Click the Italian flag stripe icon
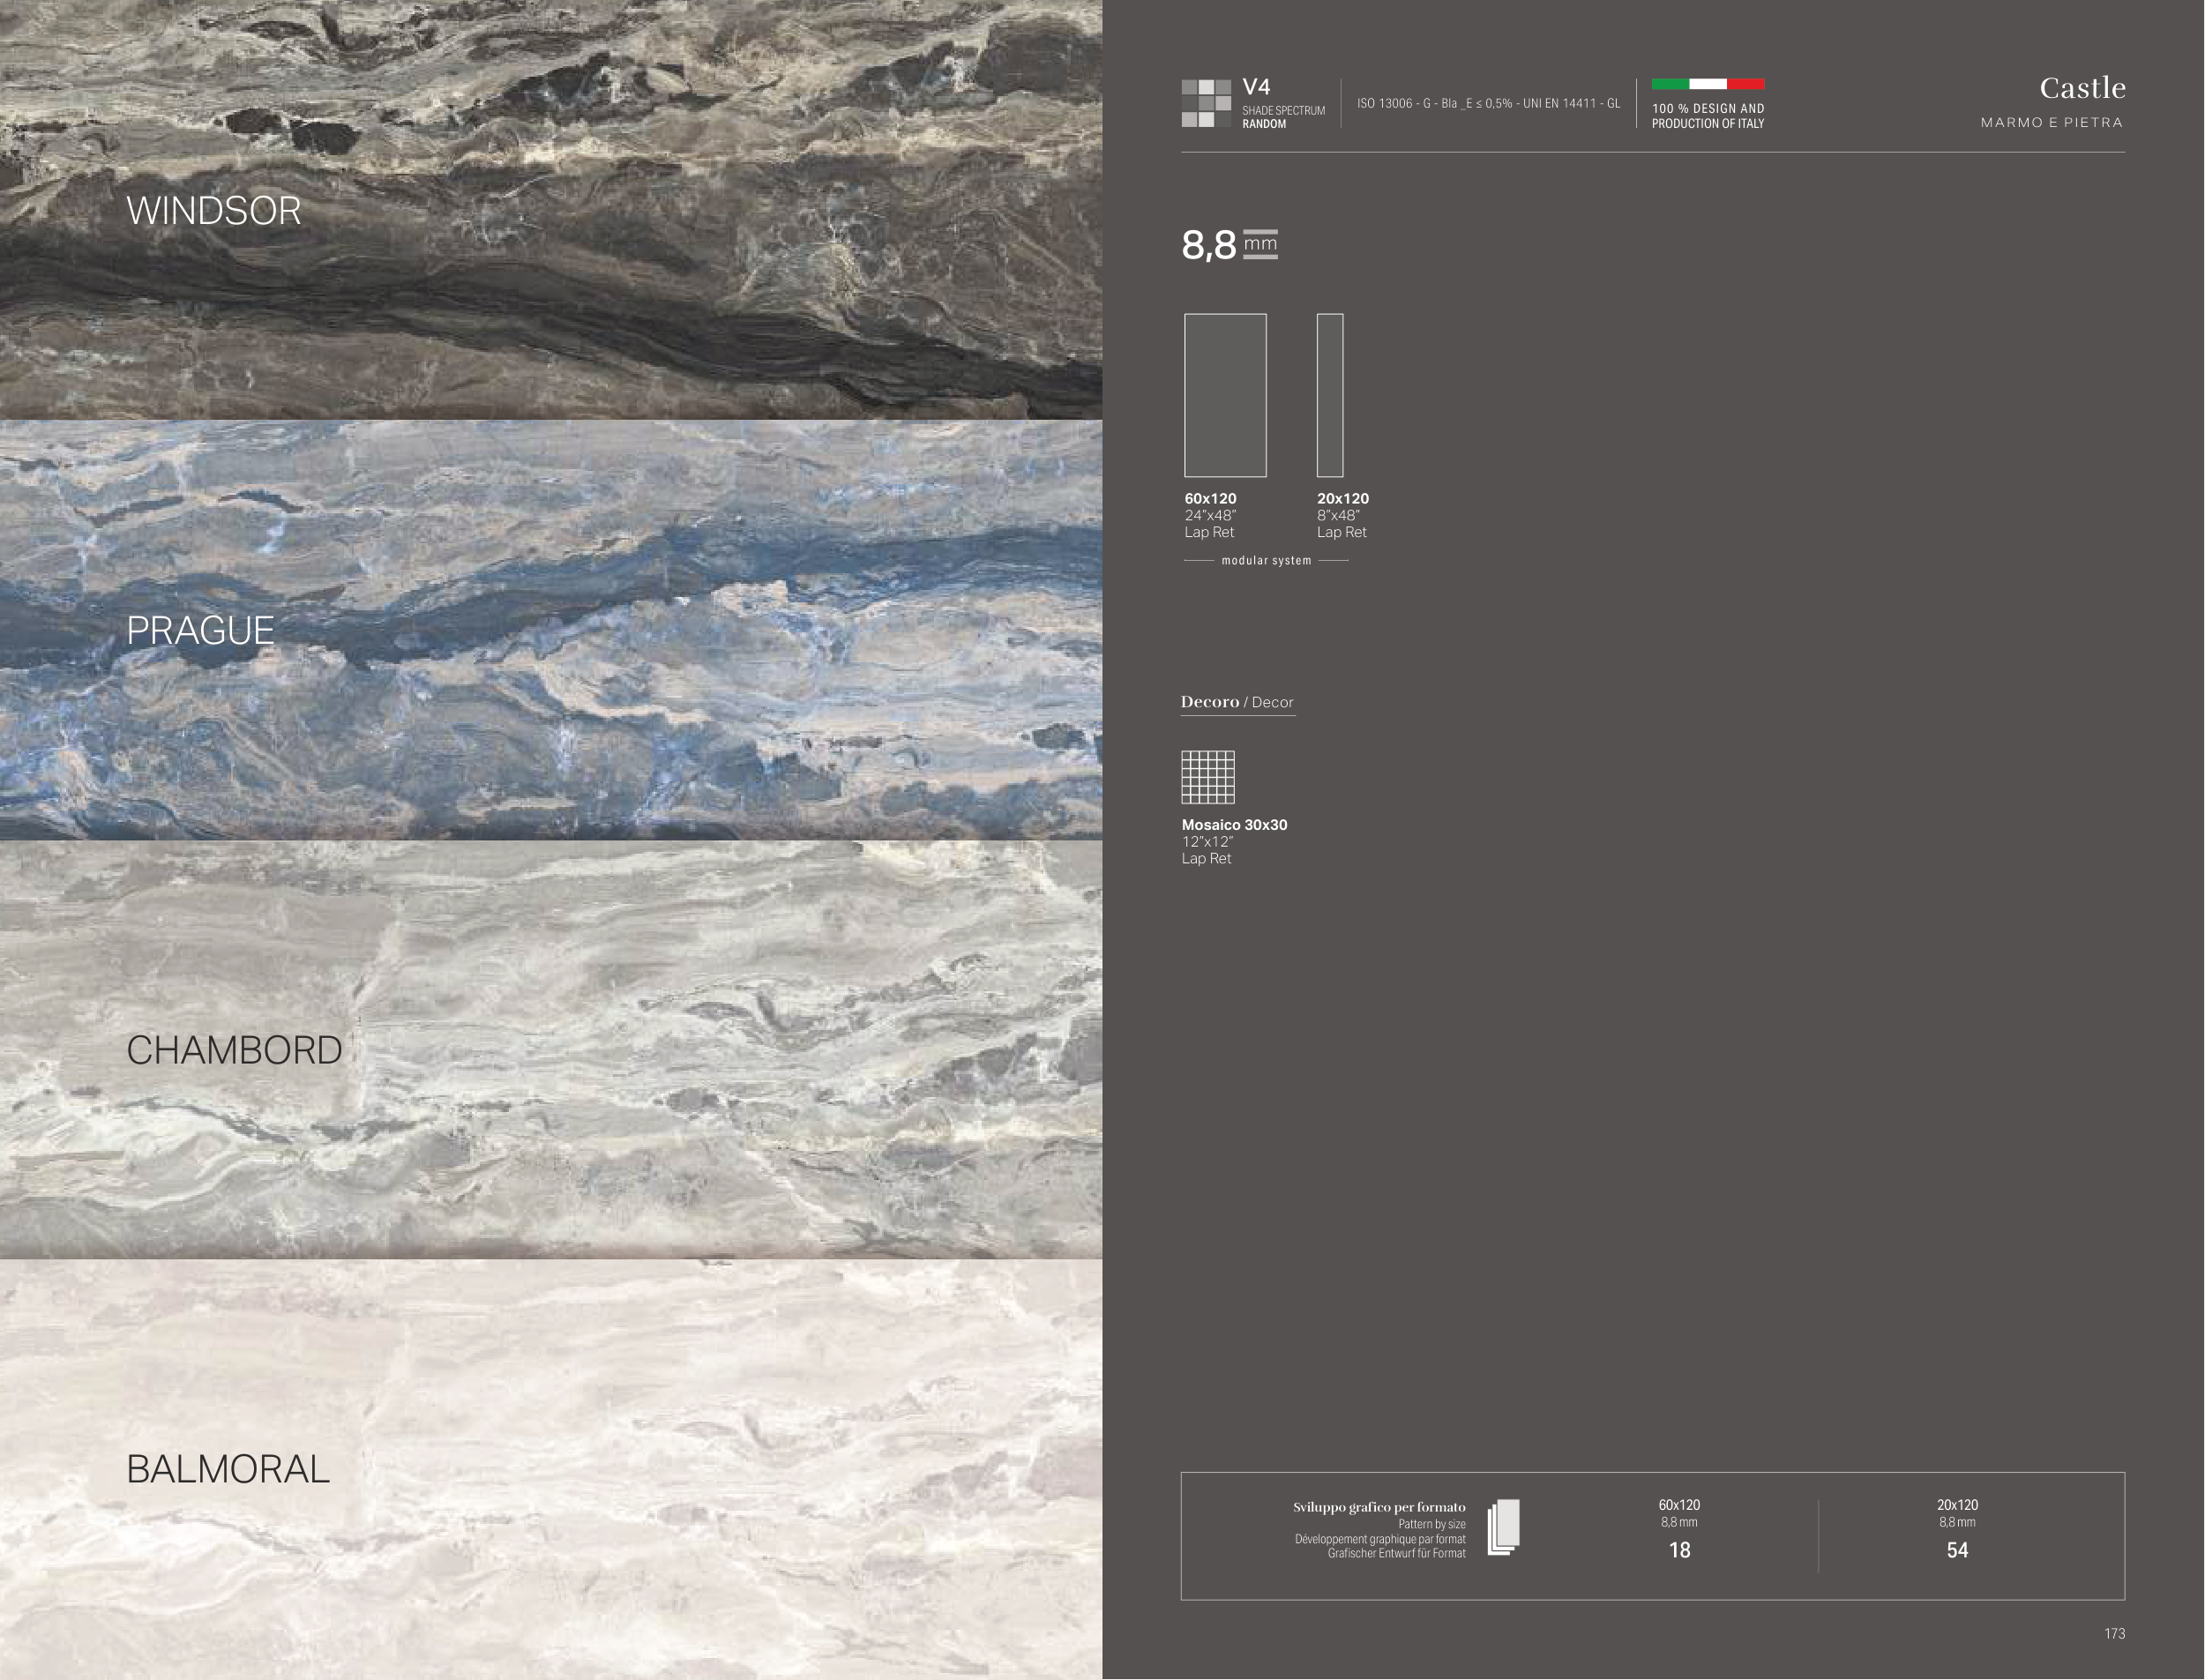Screen dimensions: 2205x1680 point(1707,84)
